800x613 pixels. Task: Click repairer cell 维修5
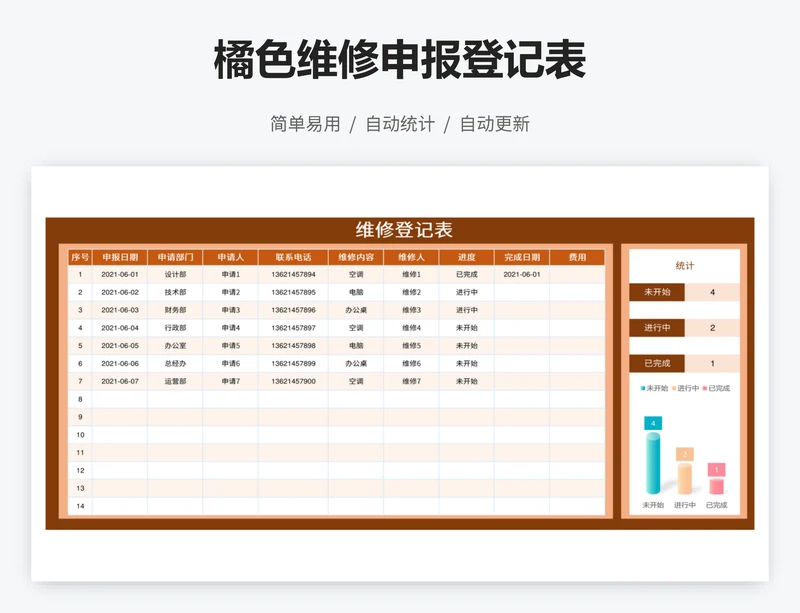point(411,346)
